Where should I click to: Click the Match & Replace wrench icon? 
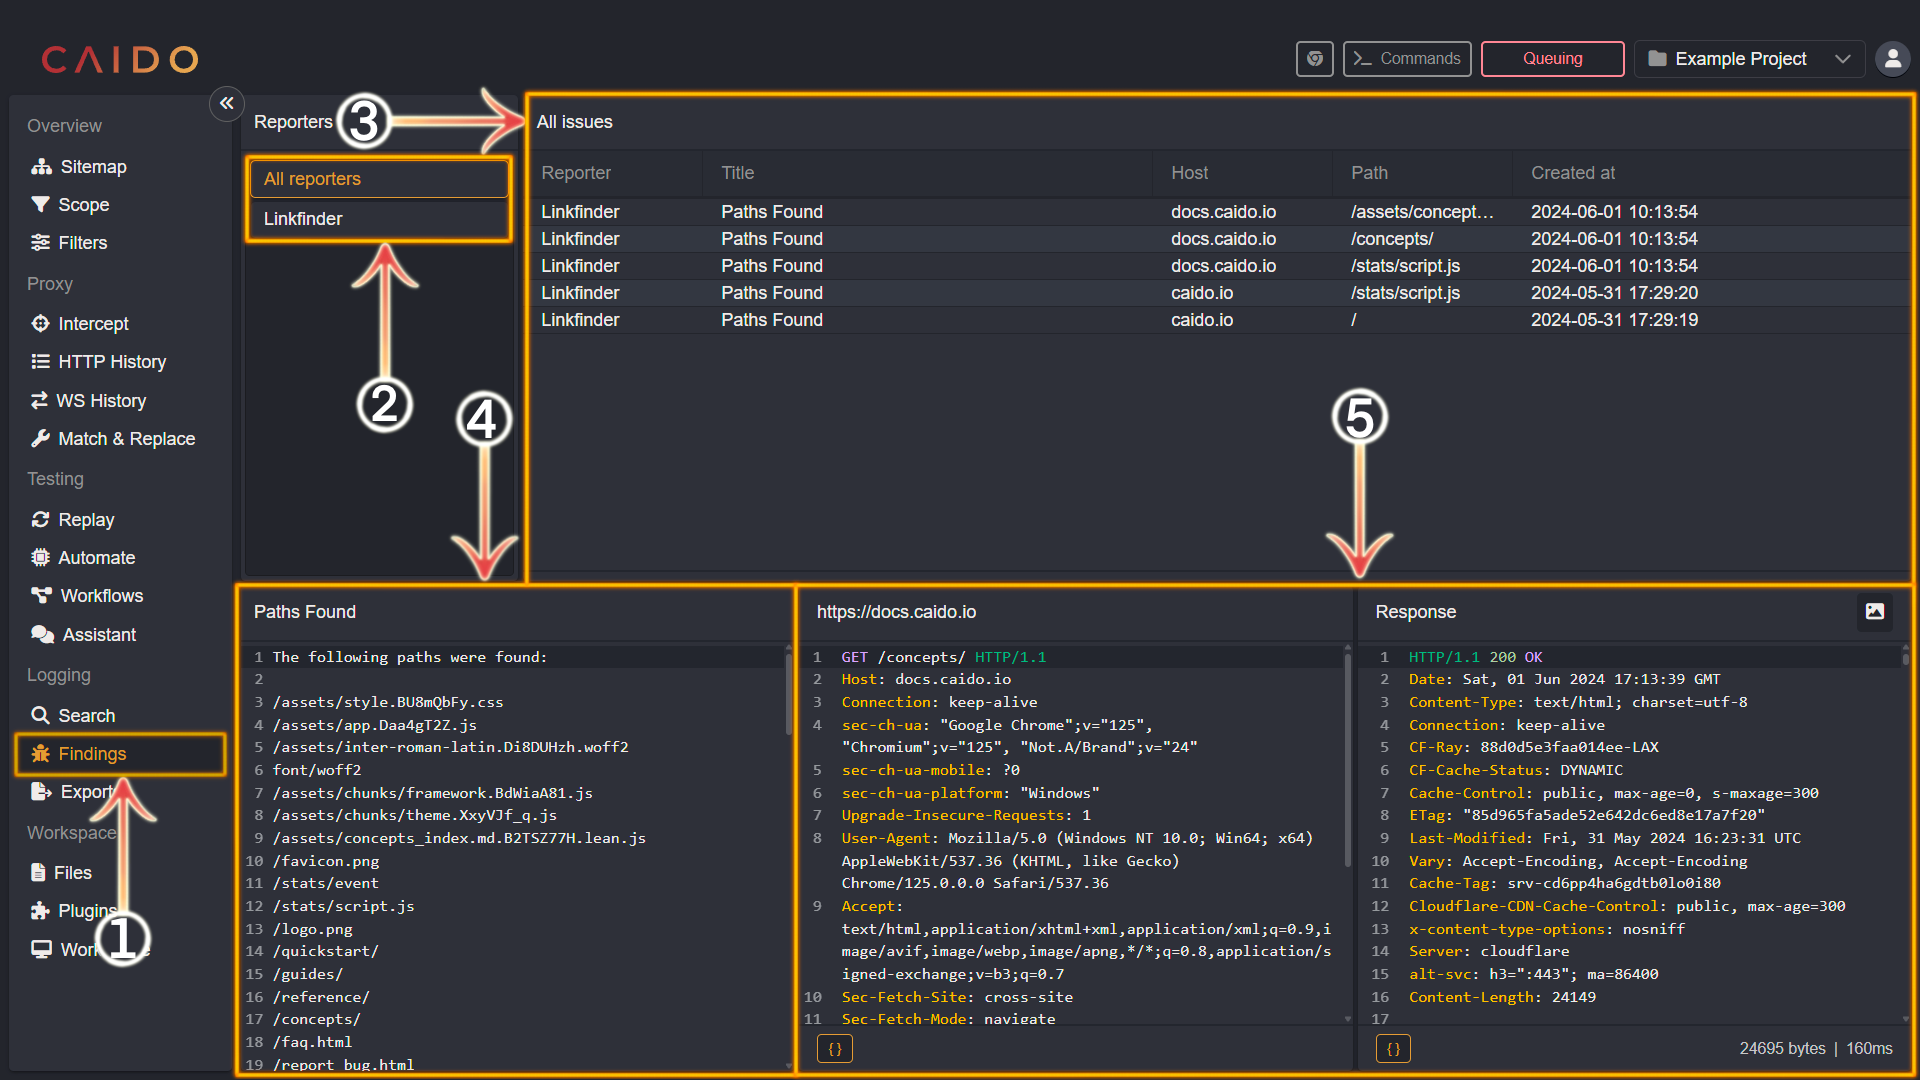[x=40, y=439]
